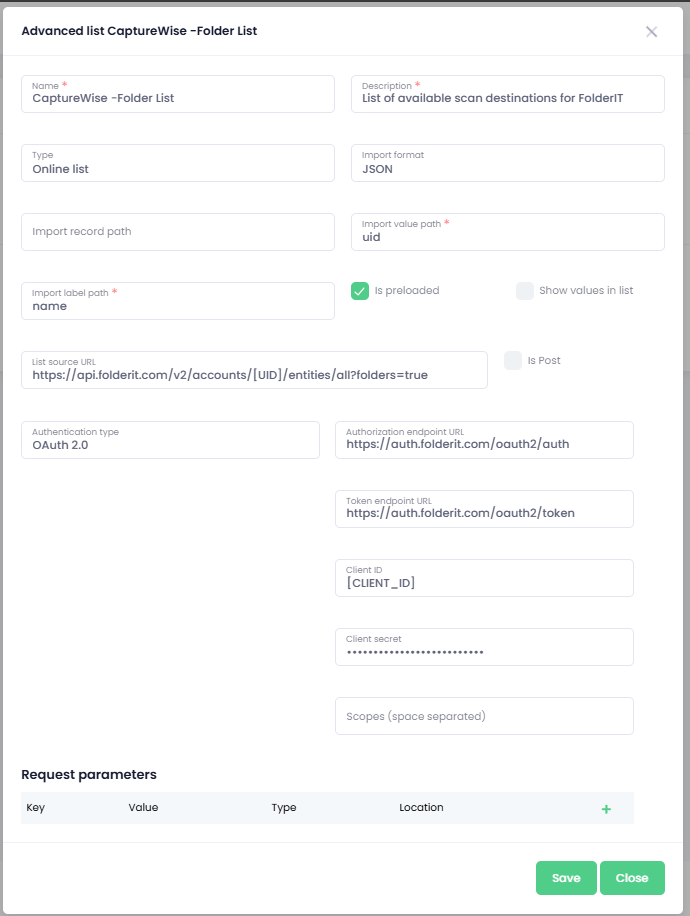The image size is (690, 916).
Task: Click the Name input field
Action: (x=177, y=94)
